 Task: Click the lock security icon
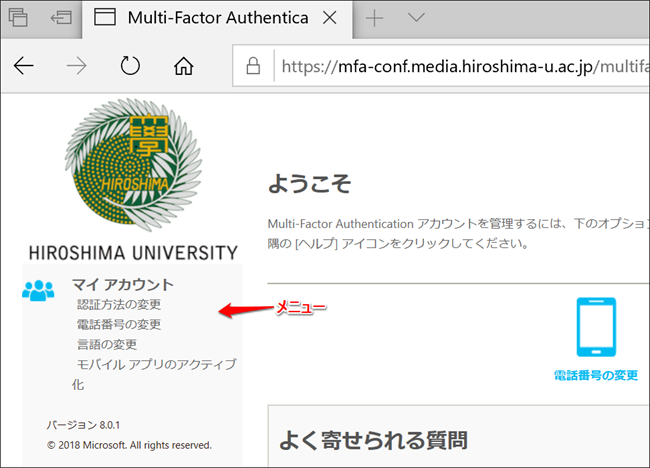[x=253, y=66]
